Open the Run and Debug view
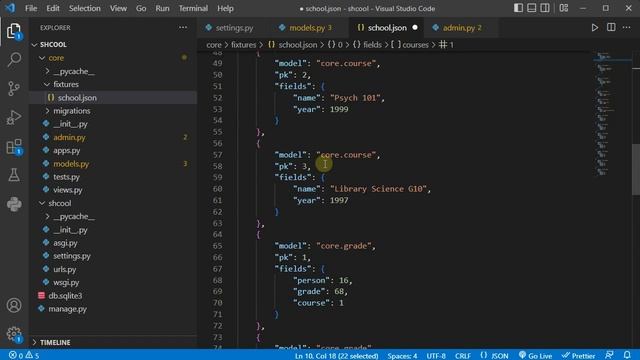This screenshot has height=360, width=640. 14,118
